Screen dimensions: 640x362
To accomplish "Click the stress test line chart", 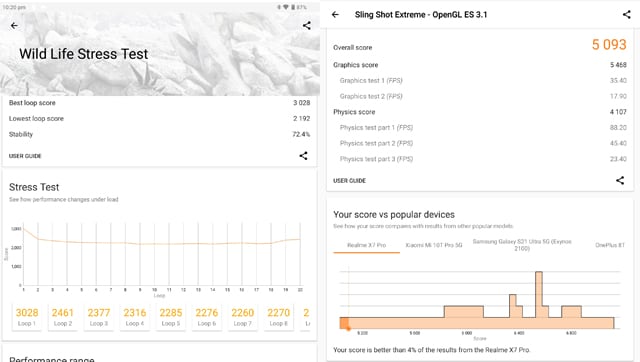I will point(162,255).
